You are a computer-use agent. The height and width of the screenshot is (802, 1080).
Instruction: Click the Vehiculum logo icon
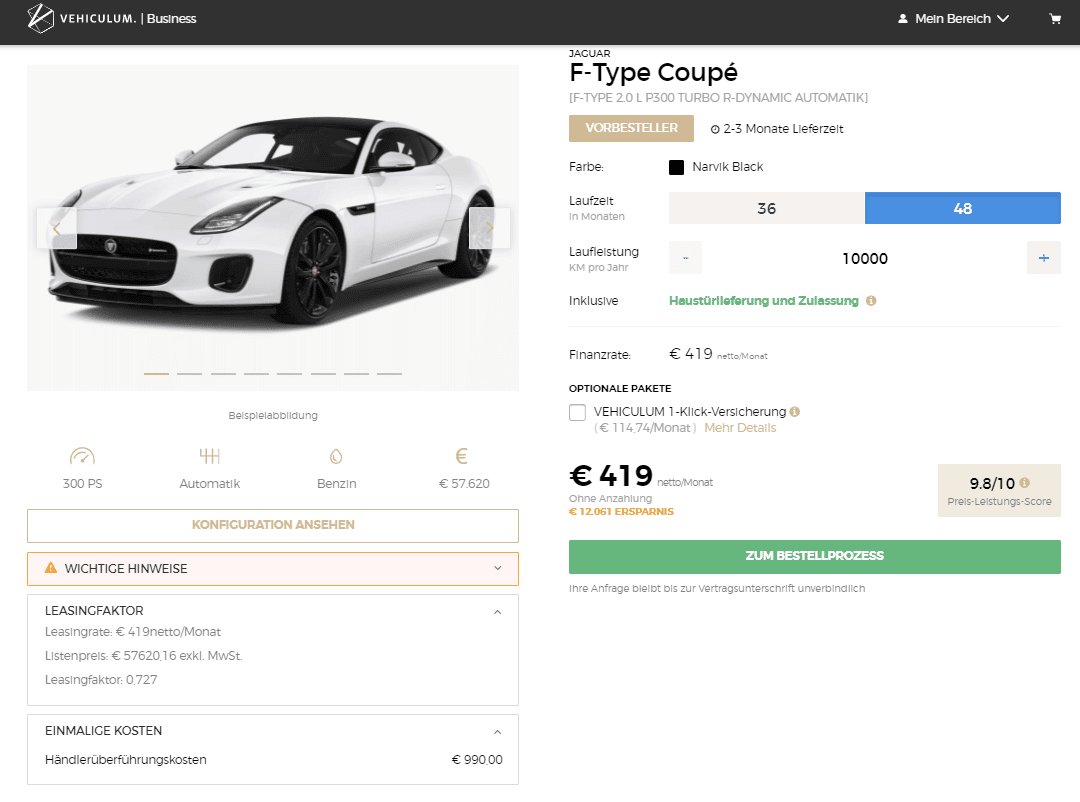coord(41,19)
